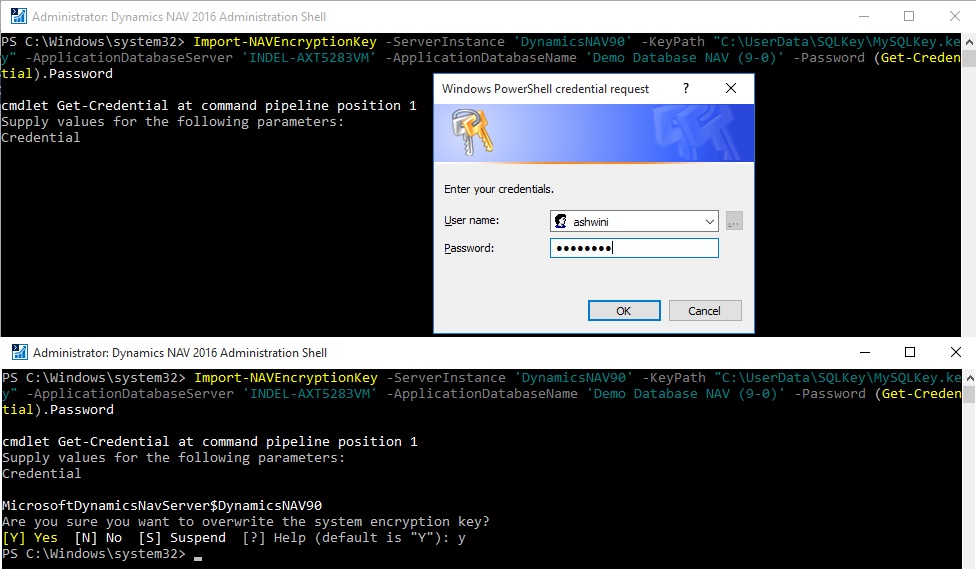Click 'INDEL-AXT5283VM' in the bottom shell command
The image size is (976, 569).
coord(310,394)
